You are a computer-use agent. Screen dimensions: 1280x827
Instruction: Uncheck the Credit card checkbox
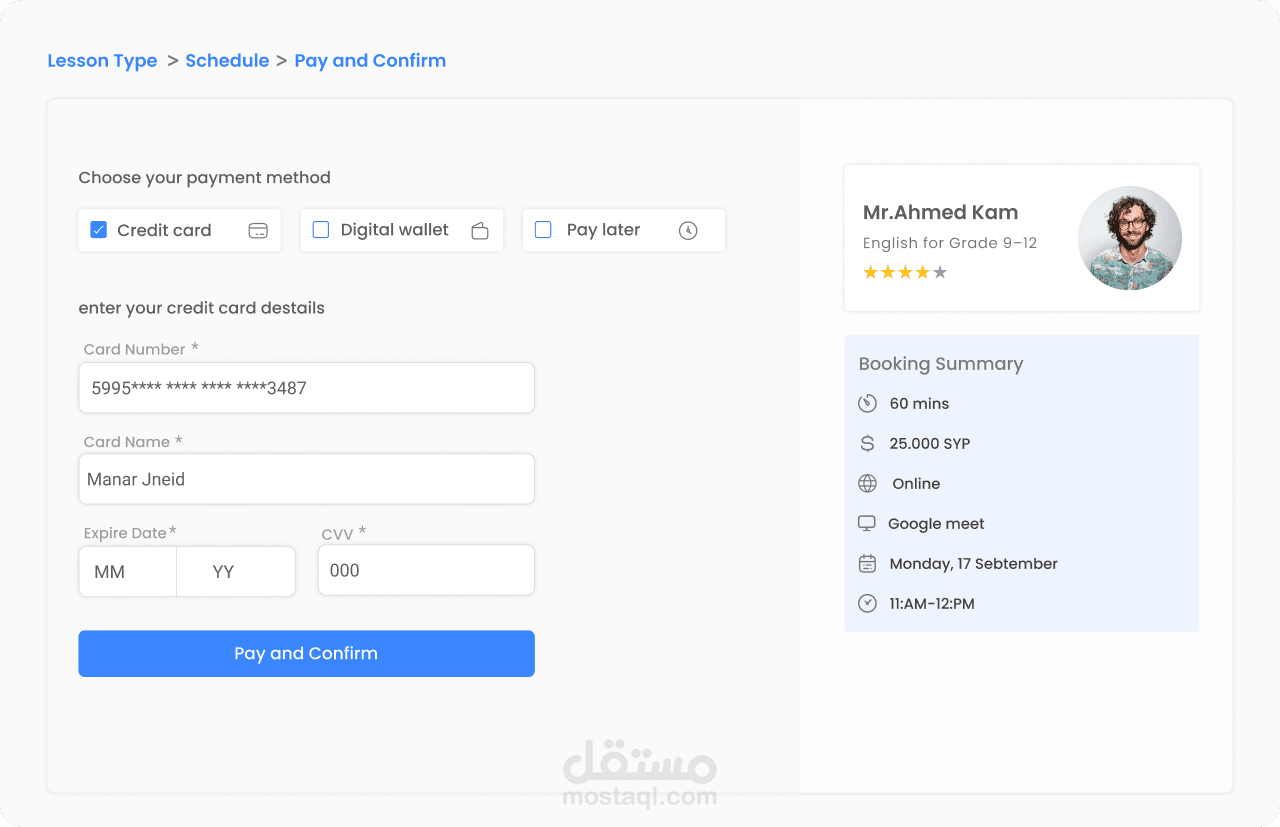click(99, 230)
